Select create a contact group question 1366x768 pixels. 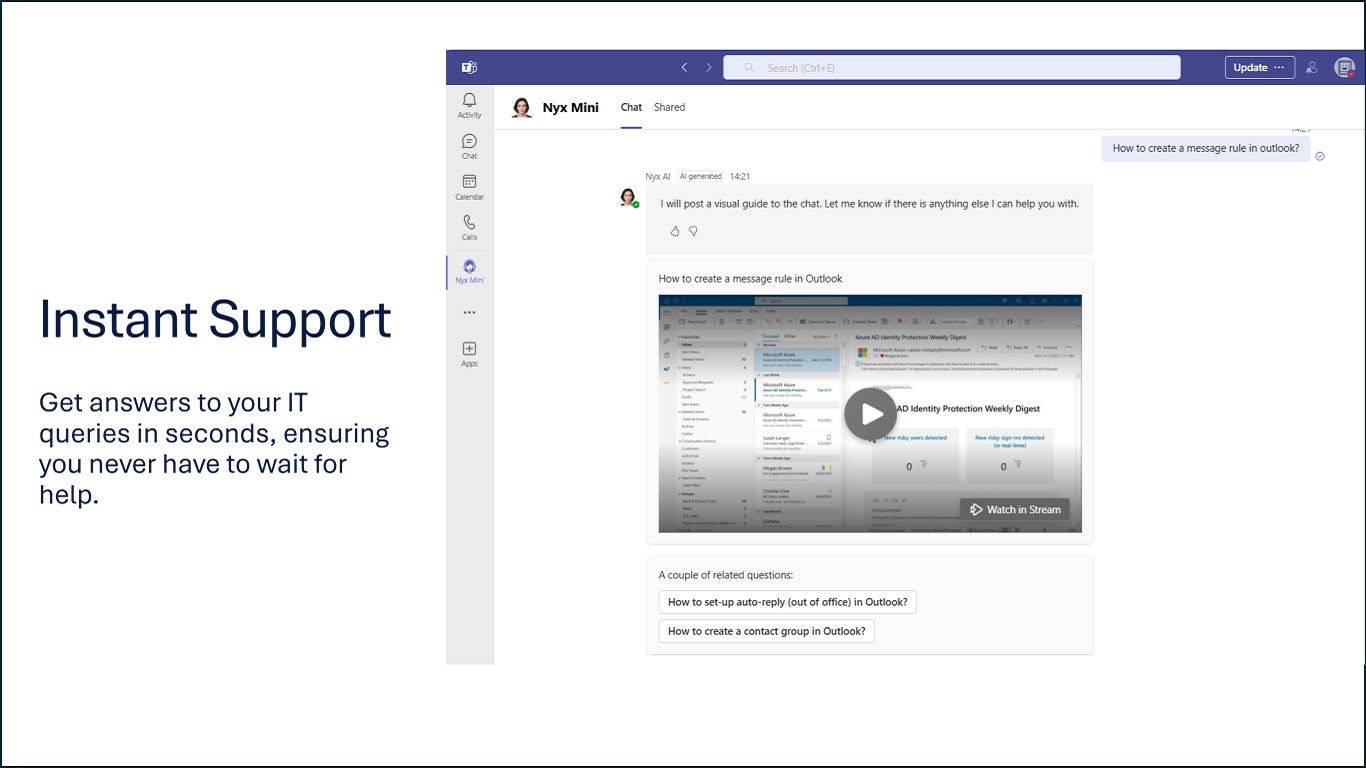(x=767, y=631)
